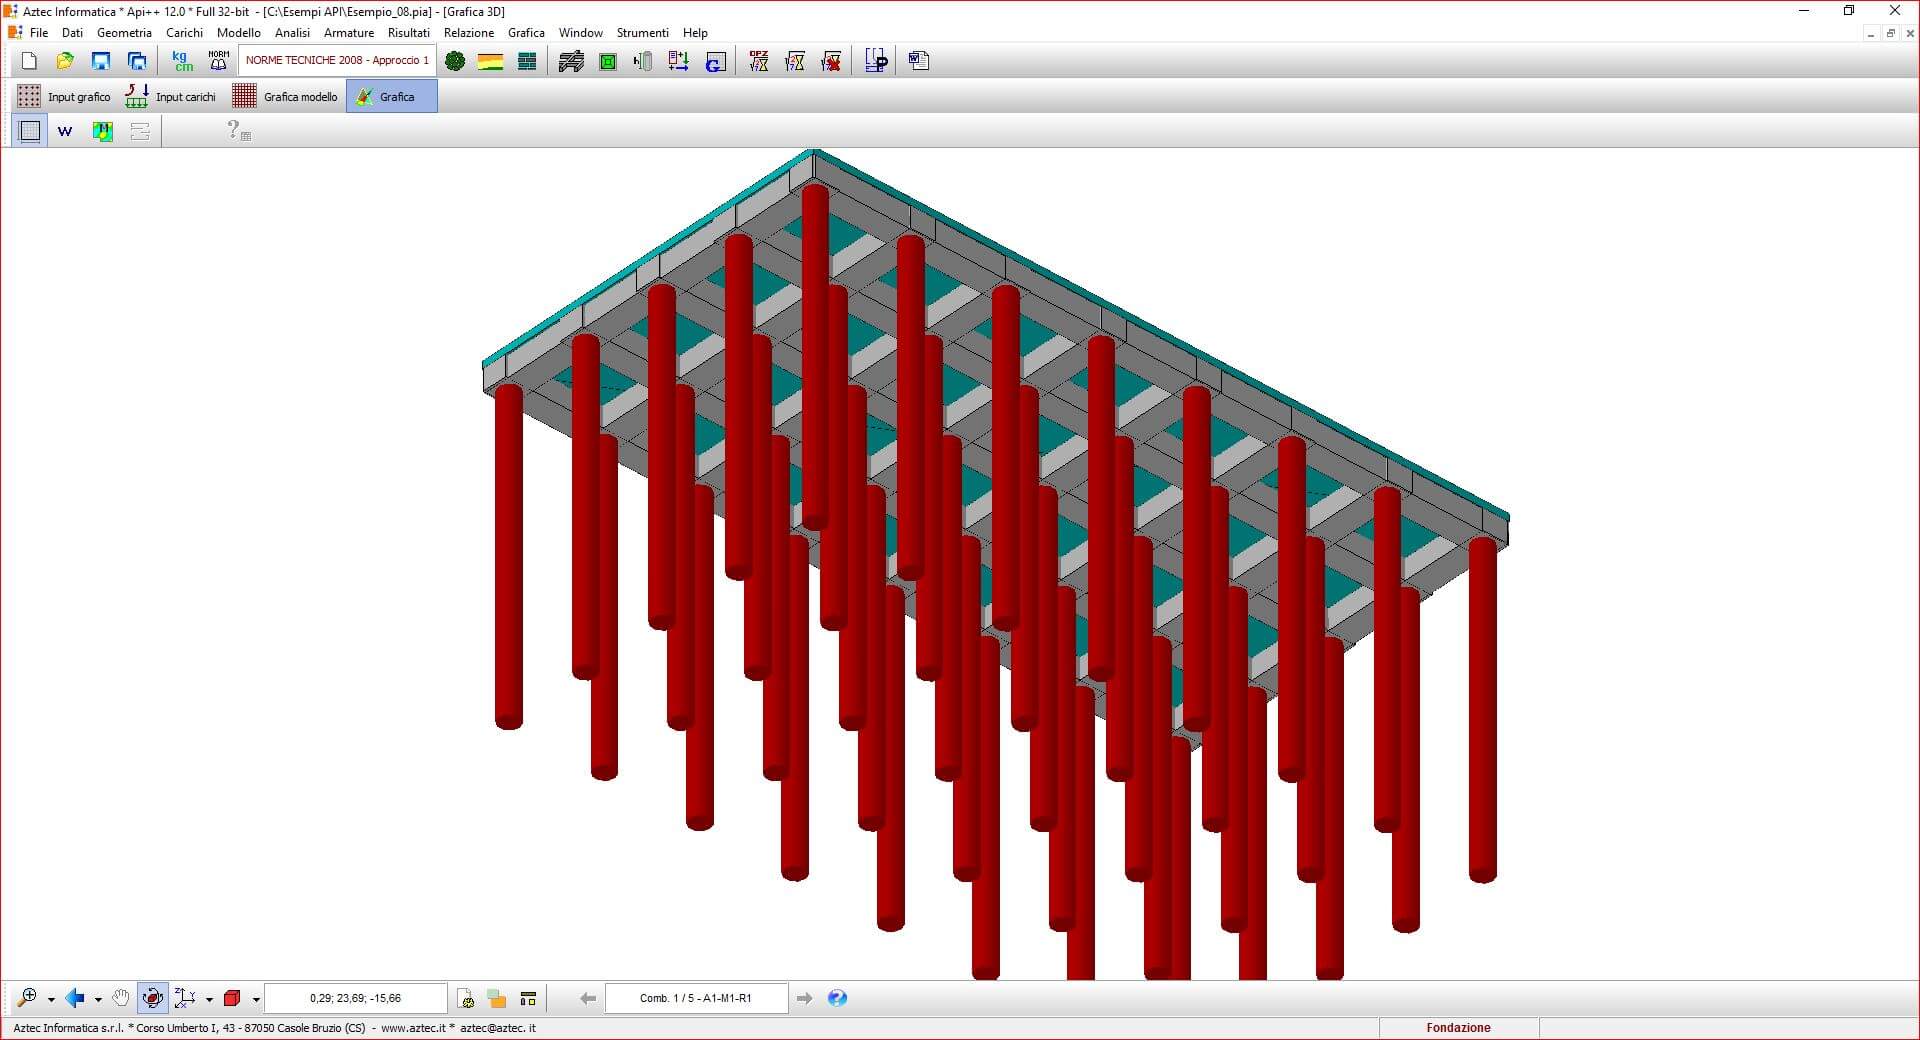Open the blue help question icon

tap(837, 998)
